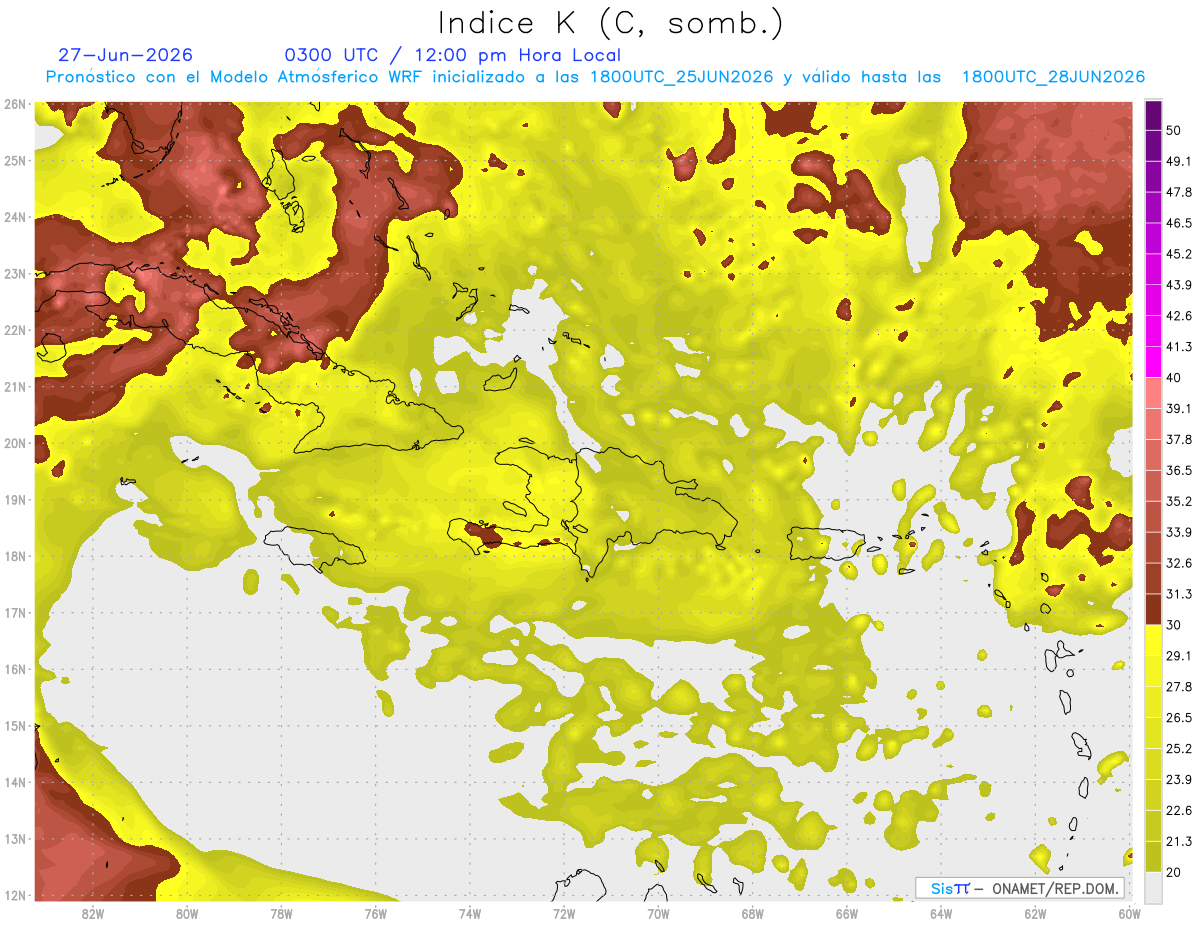Click the "62W" longitude label
This screenshot has width=1200, height=927.
[1036, 914]
